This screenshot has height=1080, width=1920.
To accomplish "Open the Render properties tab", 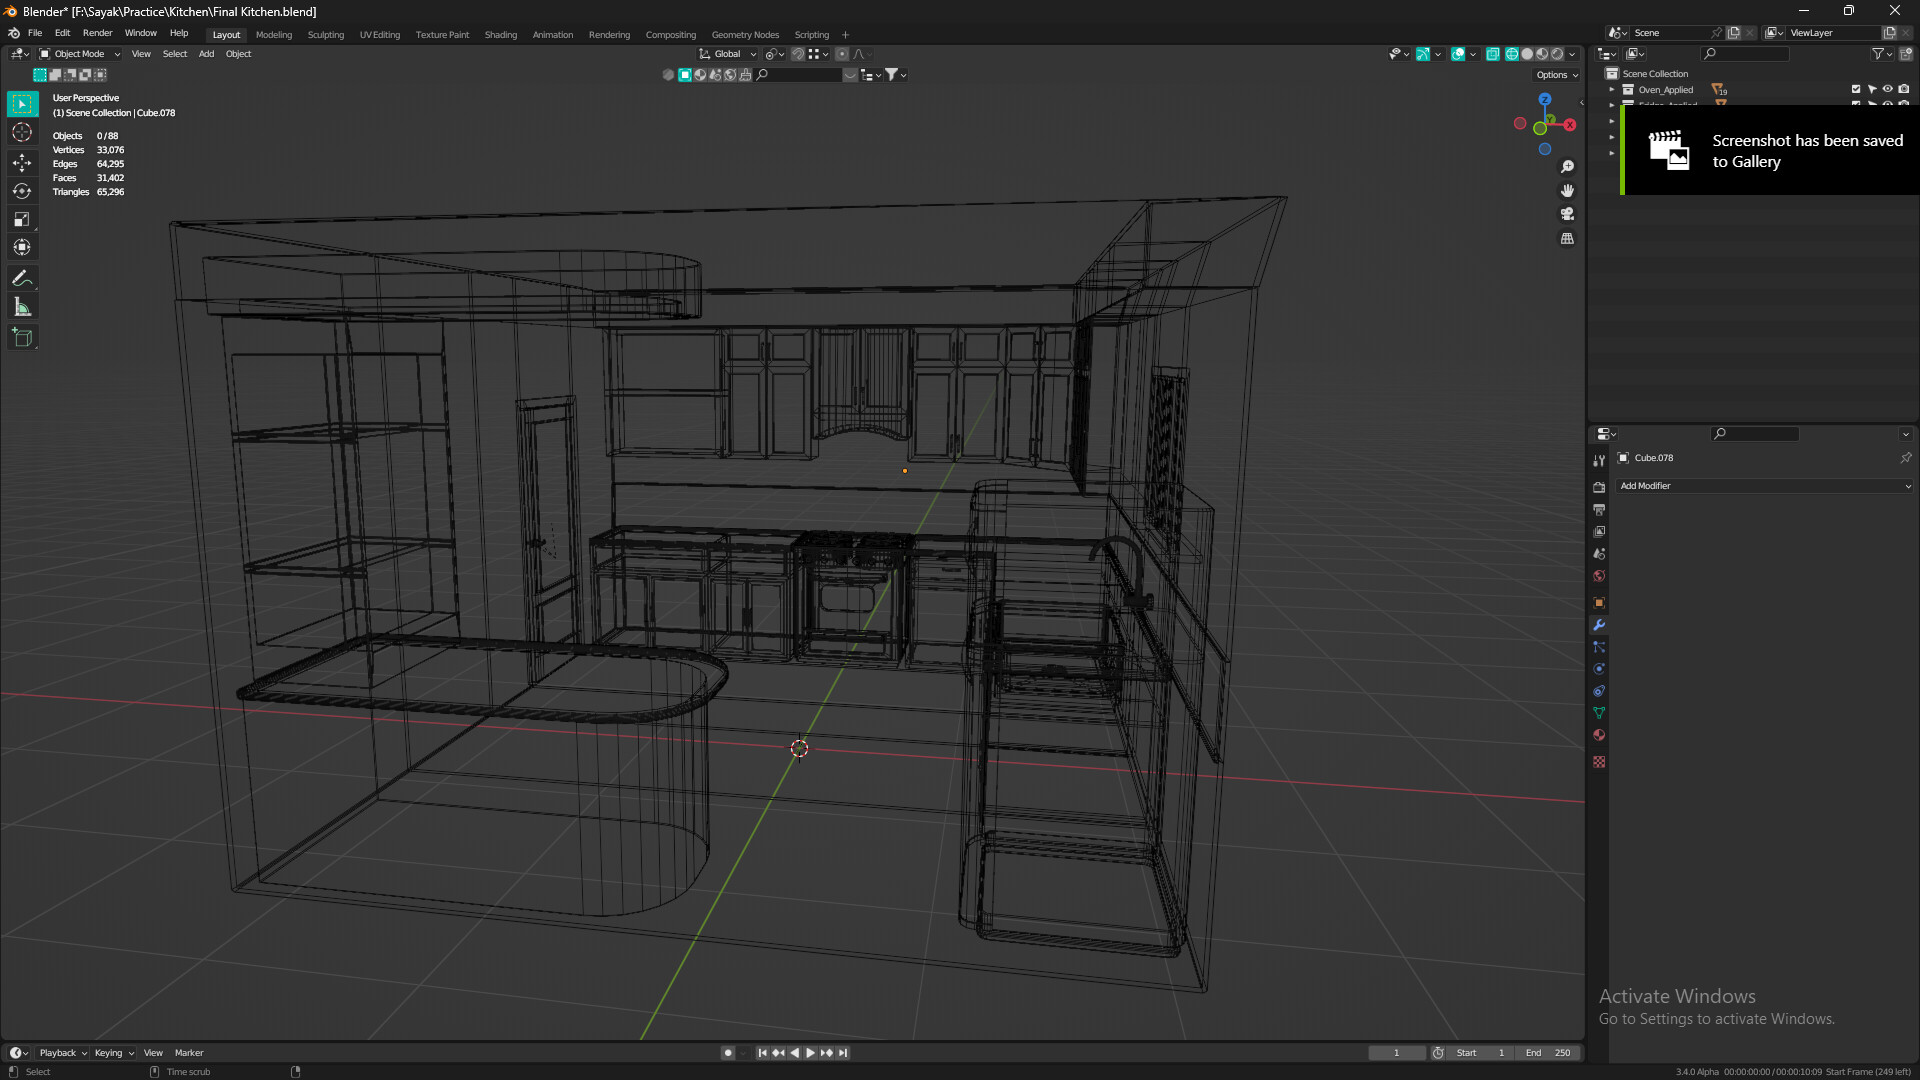I will point(1599,487).
